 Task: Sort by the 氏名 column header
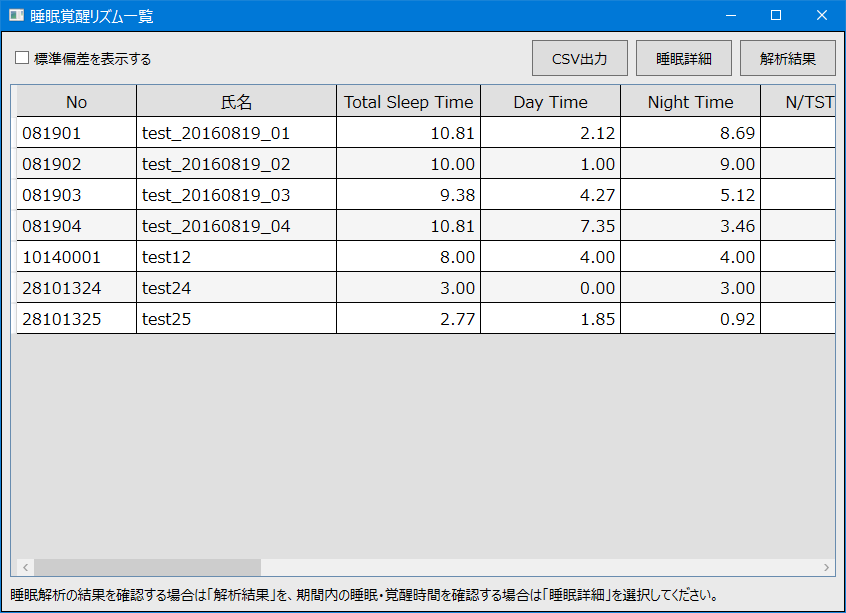(x=236, y=101)
